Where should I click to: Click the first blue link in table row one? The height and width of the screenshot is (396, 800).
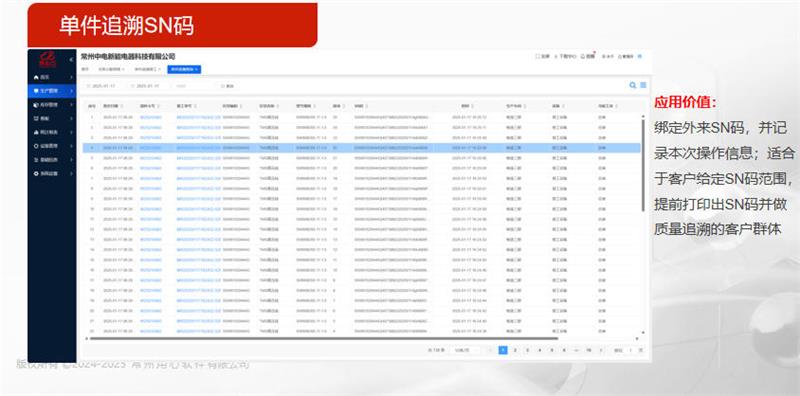[150, 117]
